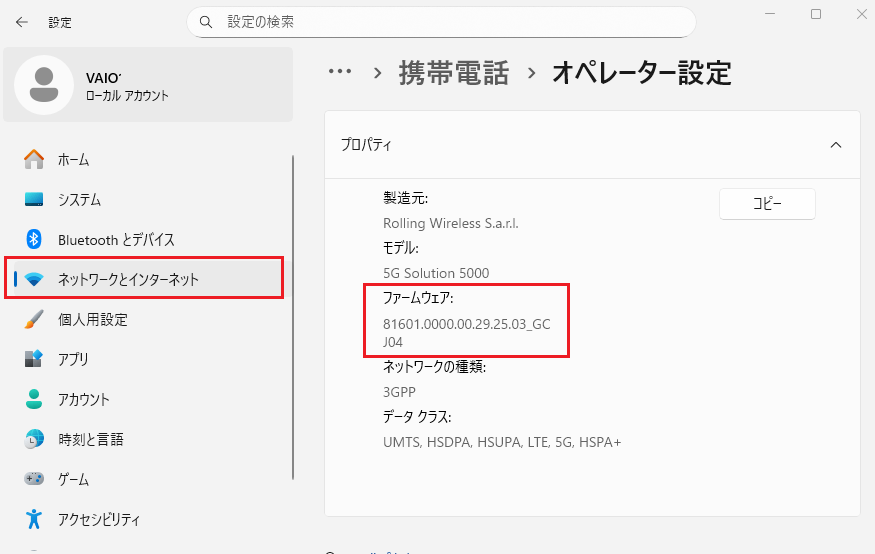Viewport: 875px width, 554px height.
Task: Select the Accounts person icon
Action: coord(35,399)
